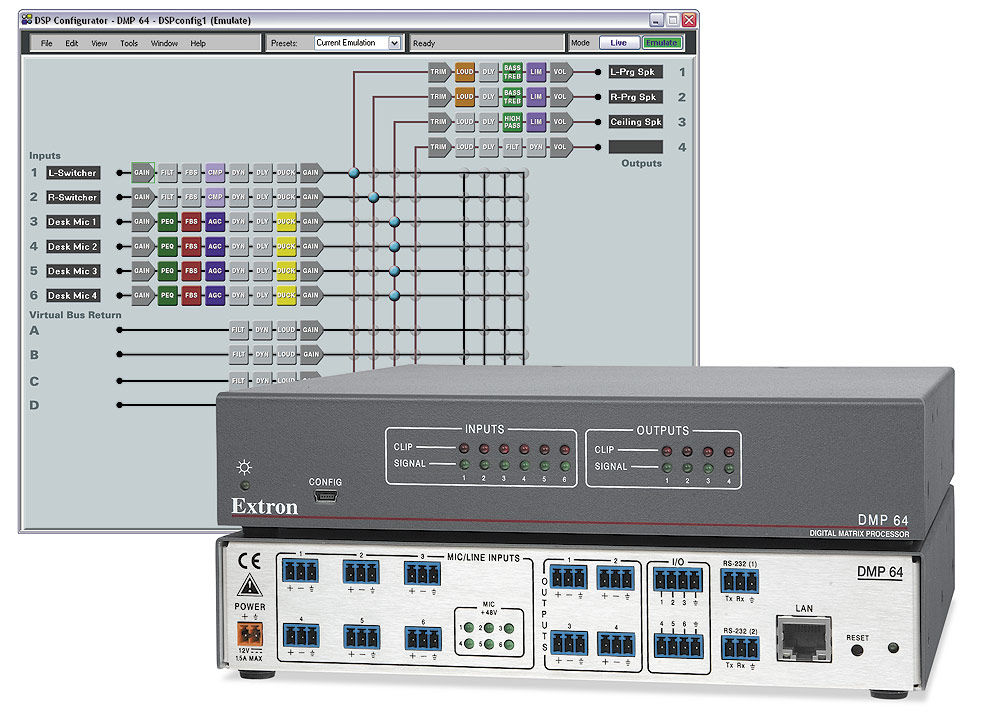Screen dimensions: 1000x727
Task: Open BASS TREB block on L-Prg Spk output
Action: point(512,72)
